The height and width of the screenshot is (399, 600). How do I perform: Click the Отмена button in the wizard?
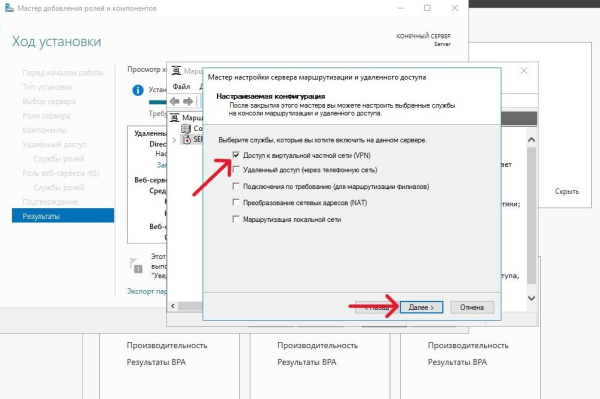(472, 307)
